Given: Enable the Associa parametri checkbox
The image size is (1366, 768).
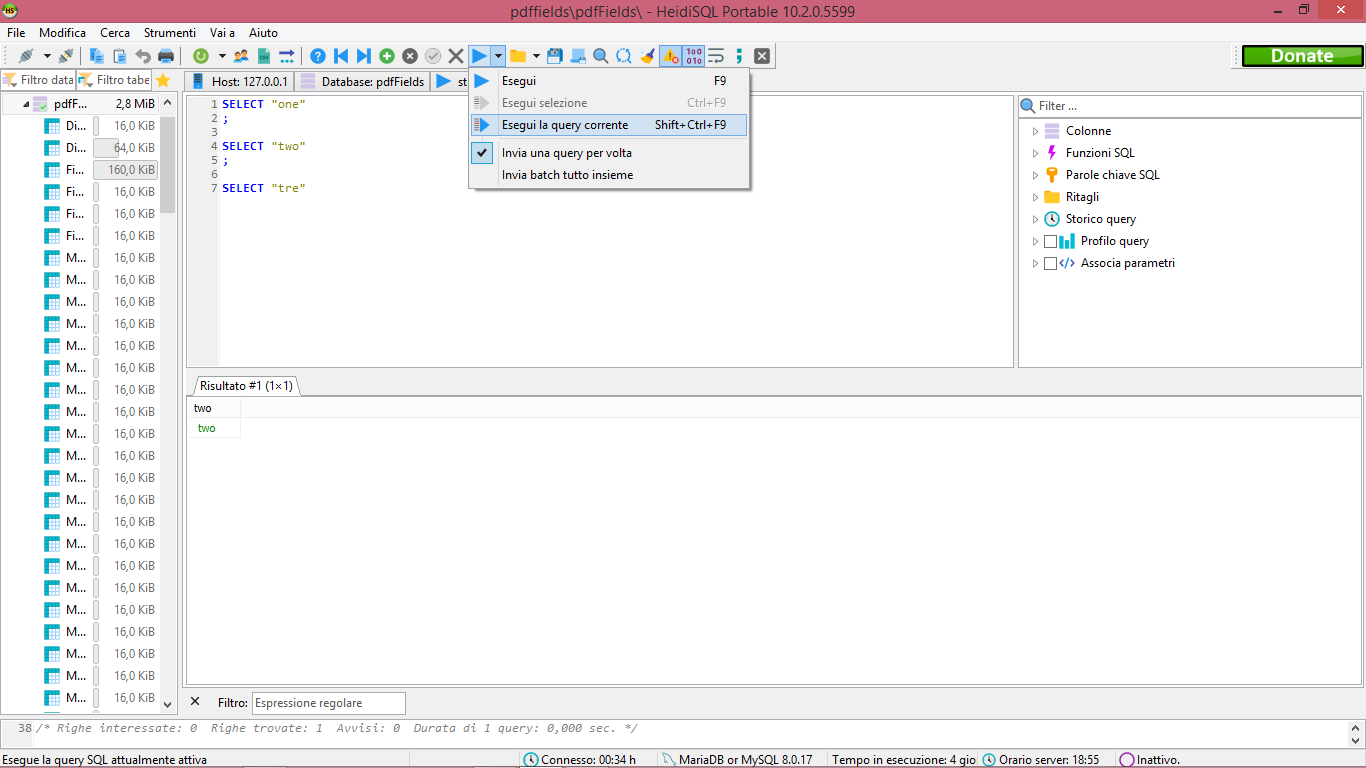Looking at the screenshot, I should (1050, 263).
